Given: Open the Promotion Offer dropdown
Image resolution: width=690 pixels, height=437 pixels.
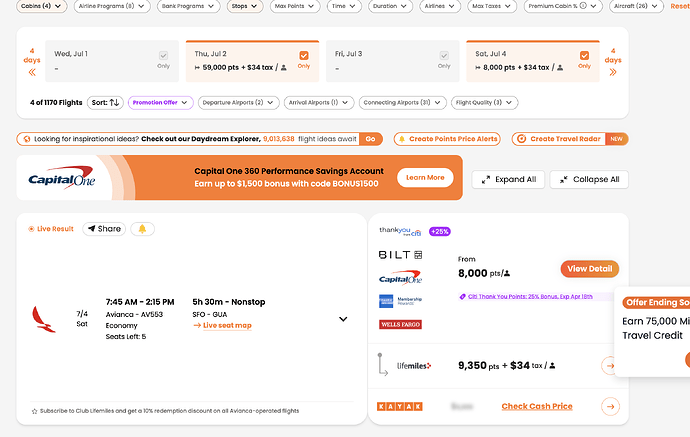Looking at the screenshot, I should pyautogui.click(x=161, y=103).
